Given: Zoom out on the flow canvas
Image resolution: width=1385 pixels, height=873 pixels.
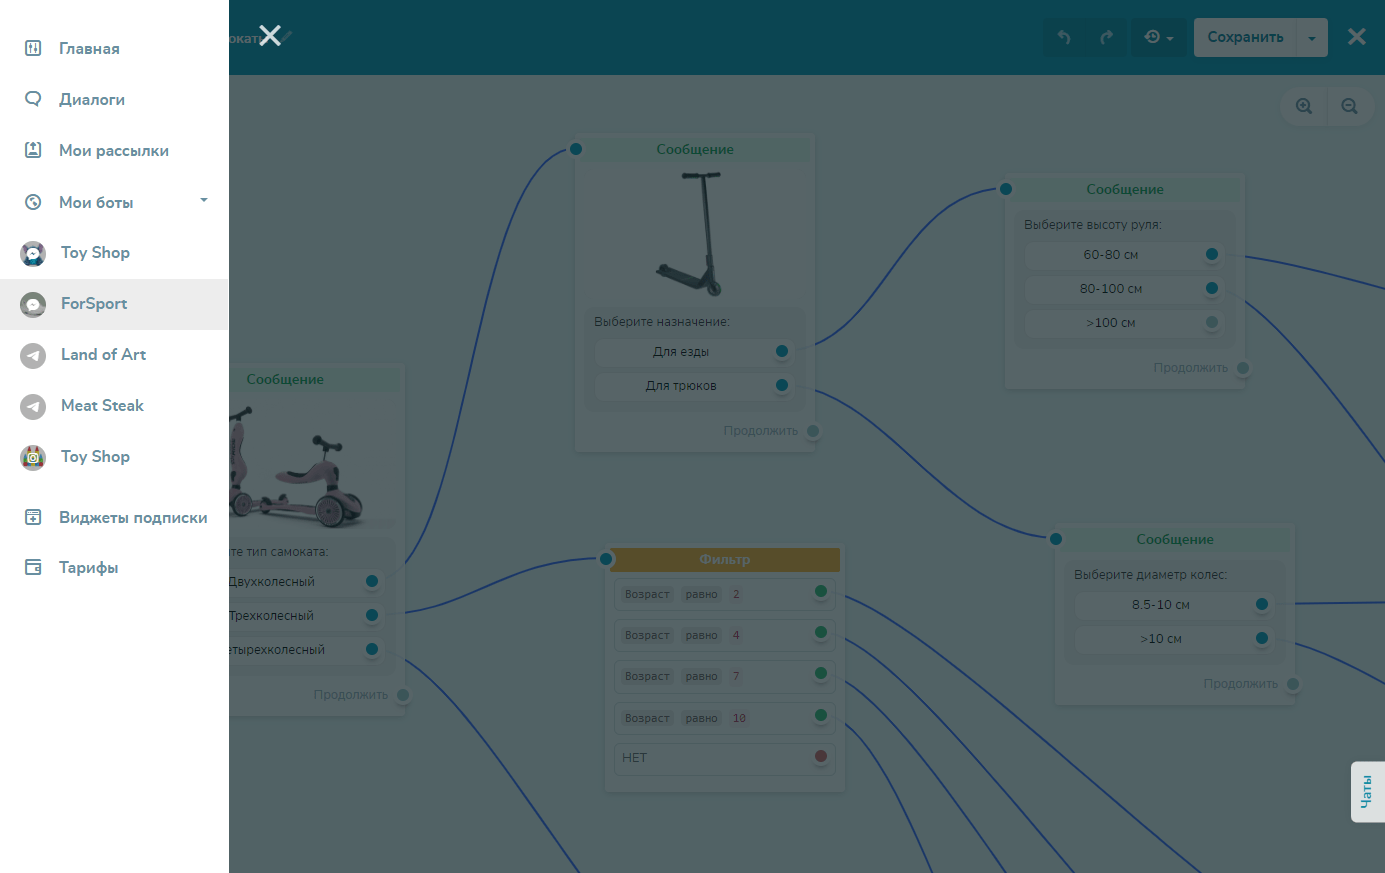Looking at the screenshot, I should [x=1349, y=106].
